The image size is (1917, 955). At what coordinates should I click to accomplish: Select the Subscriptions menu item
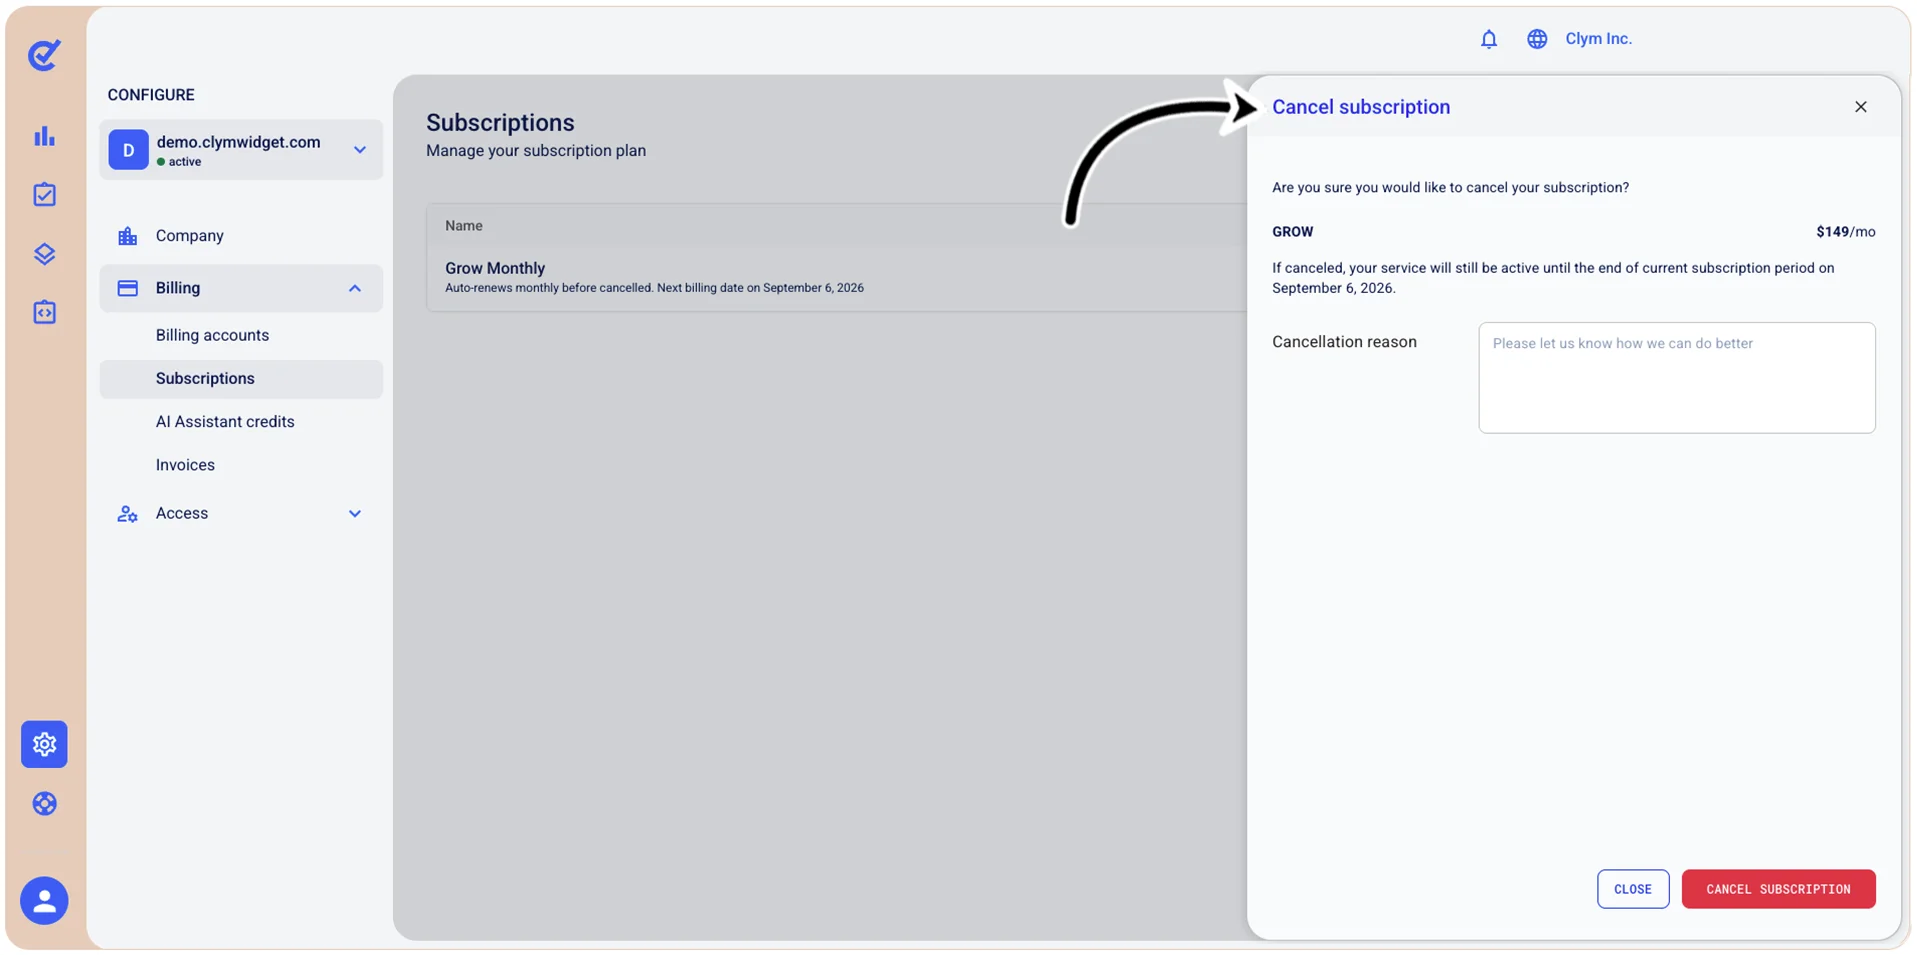[241, 379]
